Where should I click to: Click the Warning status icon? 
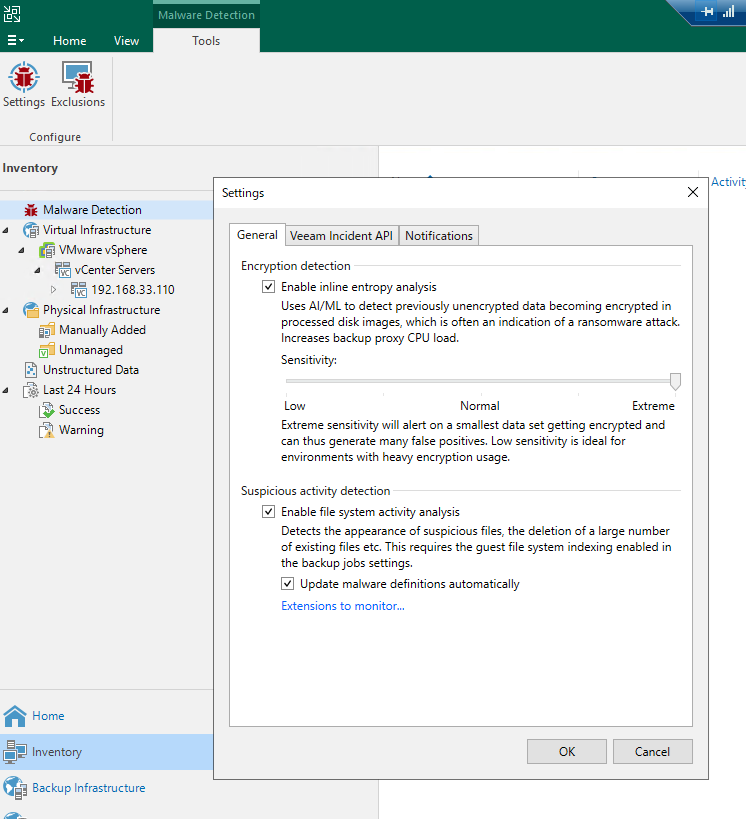point(47,430)
